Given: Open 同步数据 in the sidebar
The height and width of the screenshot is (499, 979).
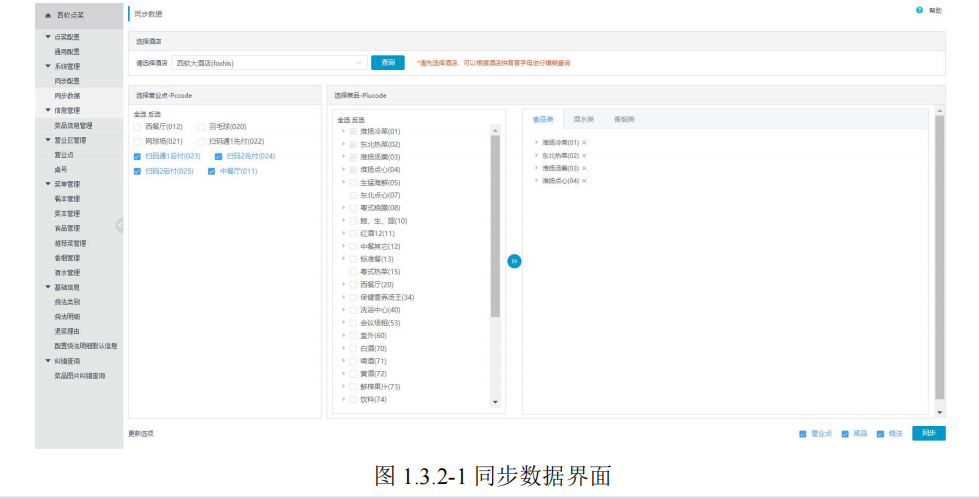Looking at the screenshot, I should click(x=67, y=96).
